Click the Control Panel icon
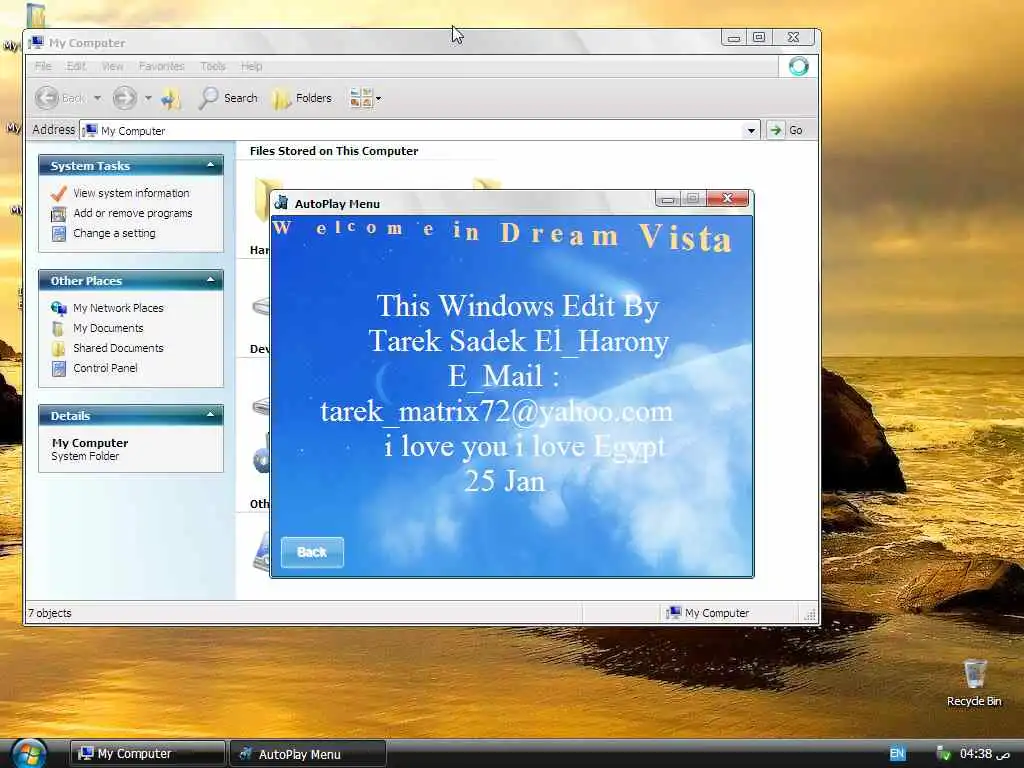The height and width of the screenshot is (768, 1024). point(59,369)
